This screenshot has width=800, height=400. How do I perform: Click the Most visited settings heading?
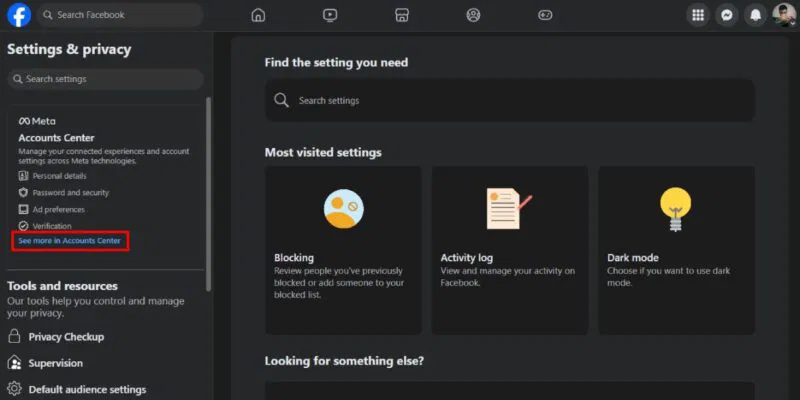(323, 153)
